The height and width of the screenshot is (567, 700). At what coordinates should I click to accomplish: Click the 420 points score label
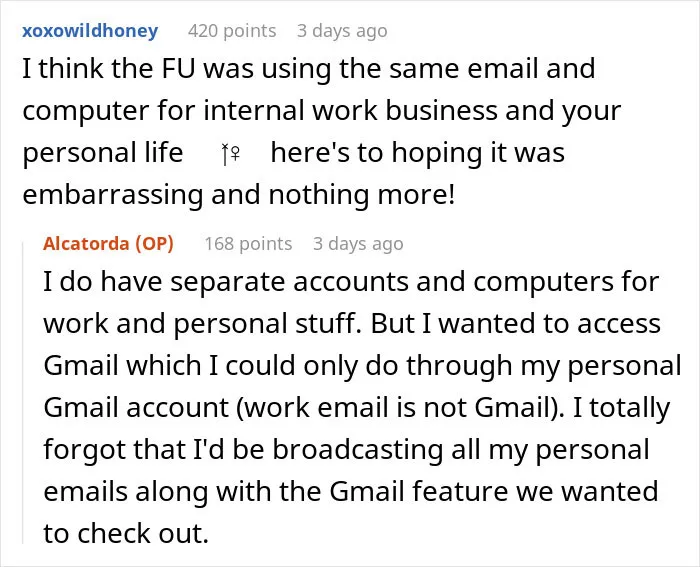coord(232,31)
